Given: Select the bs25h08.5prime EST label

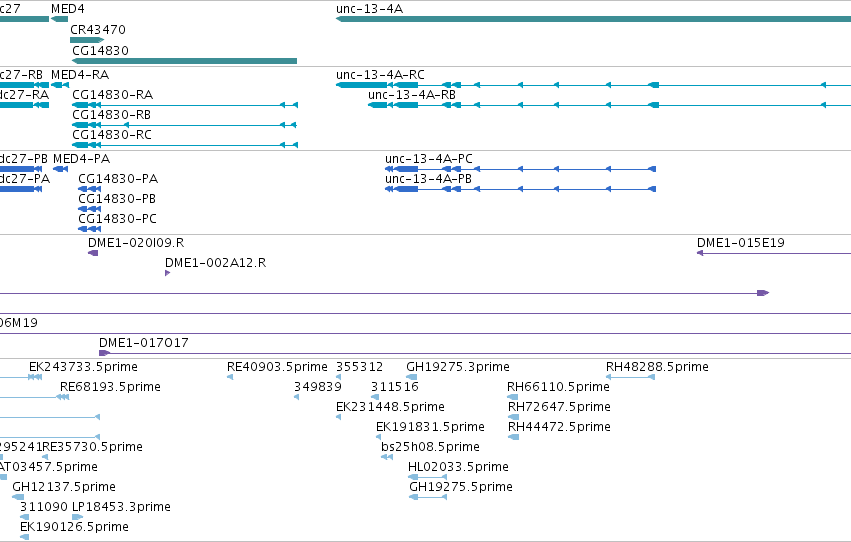Looking at the screenshot, I should 430,447.
